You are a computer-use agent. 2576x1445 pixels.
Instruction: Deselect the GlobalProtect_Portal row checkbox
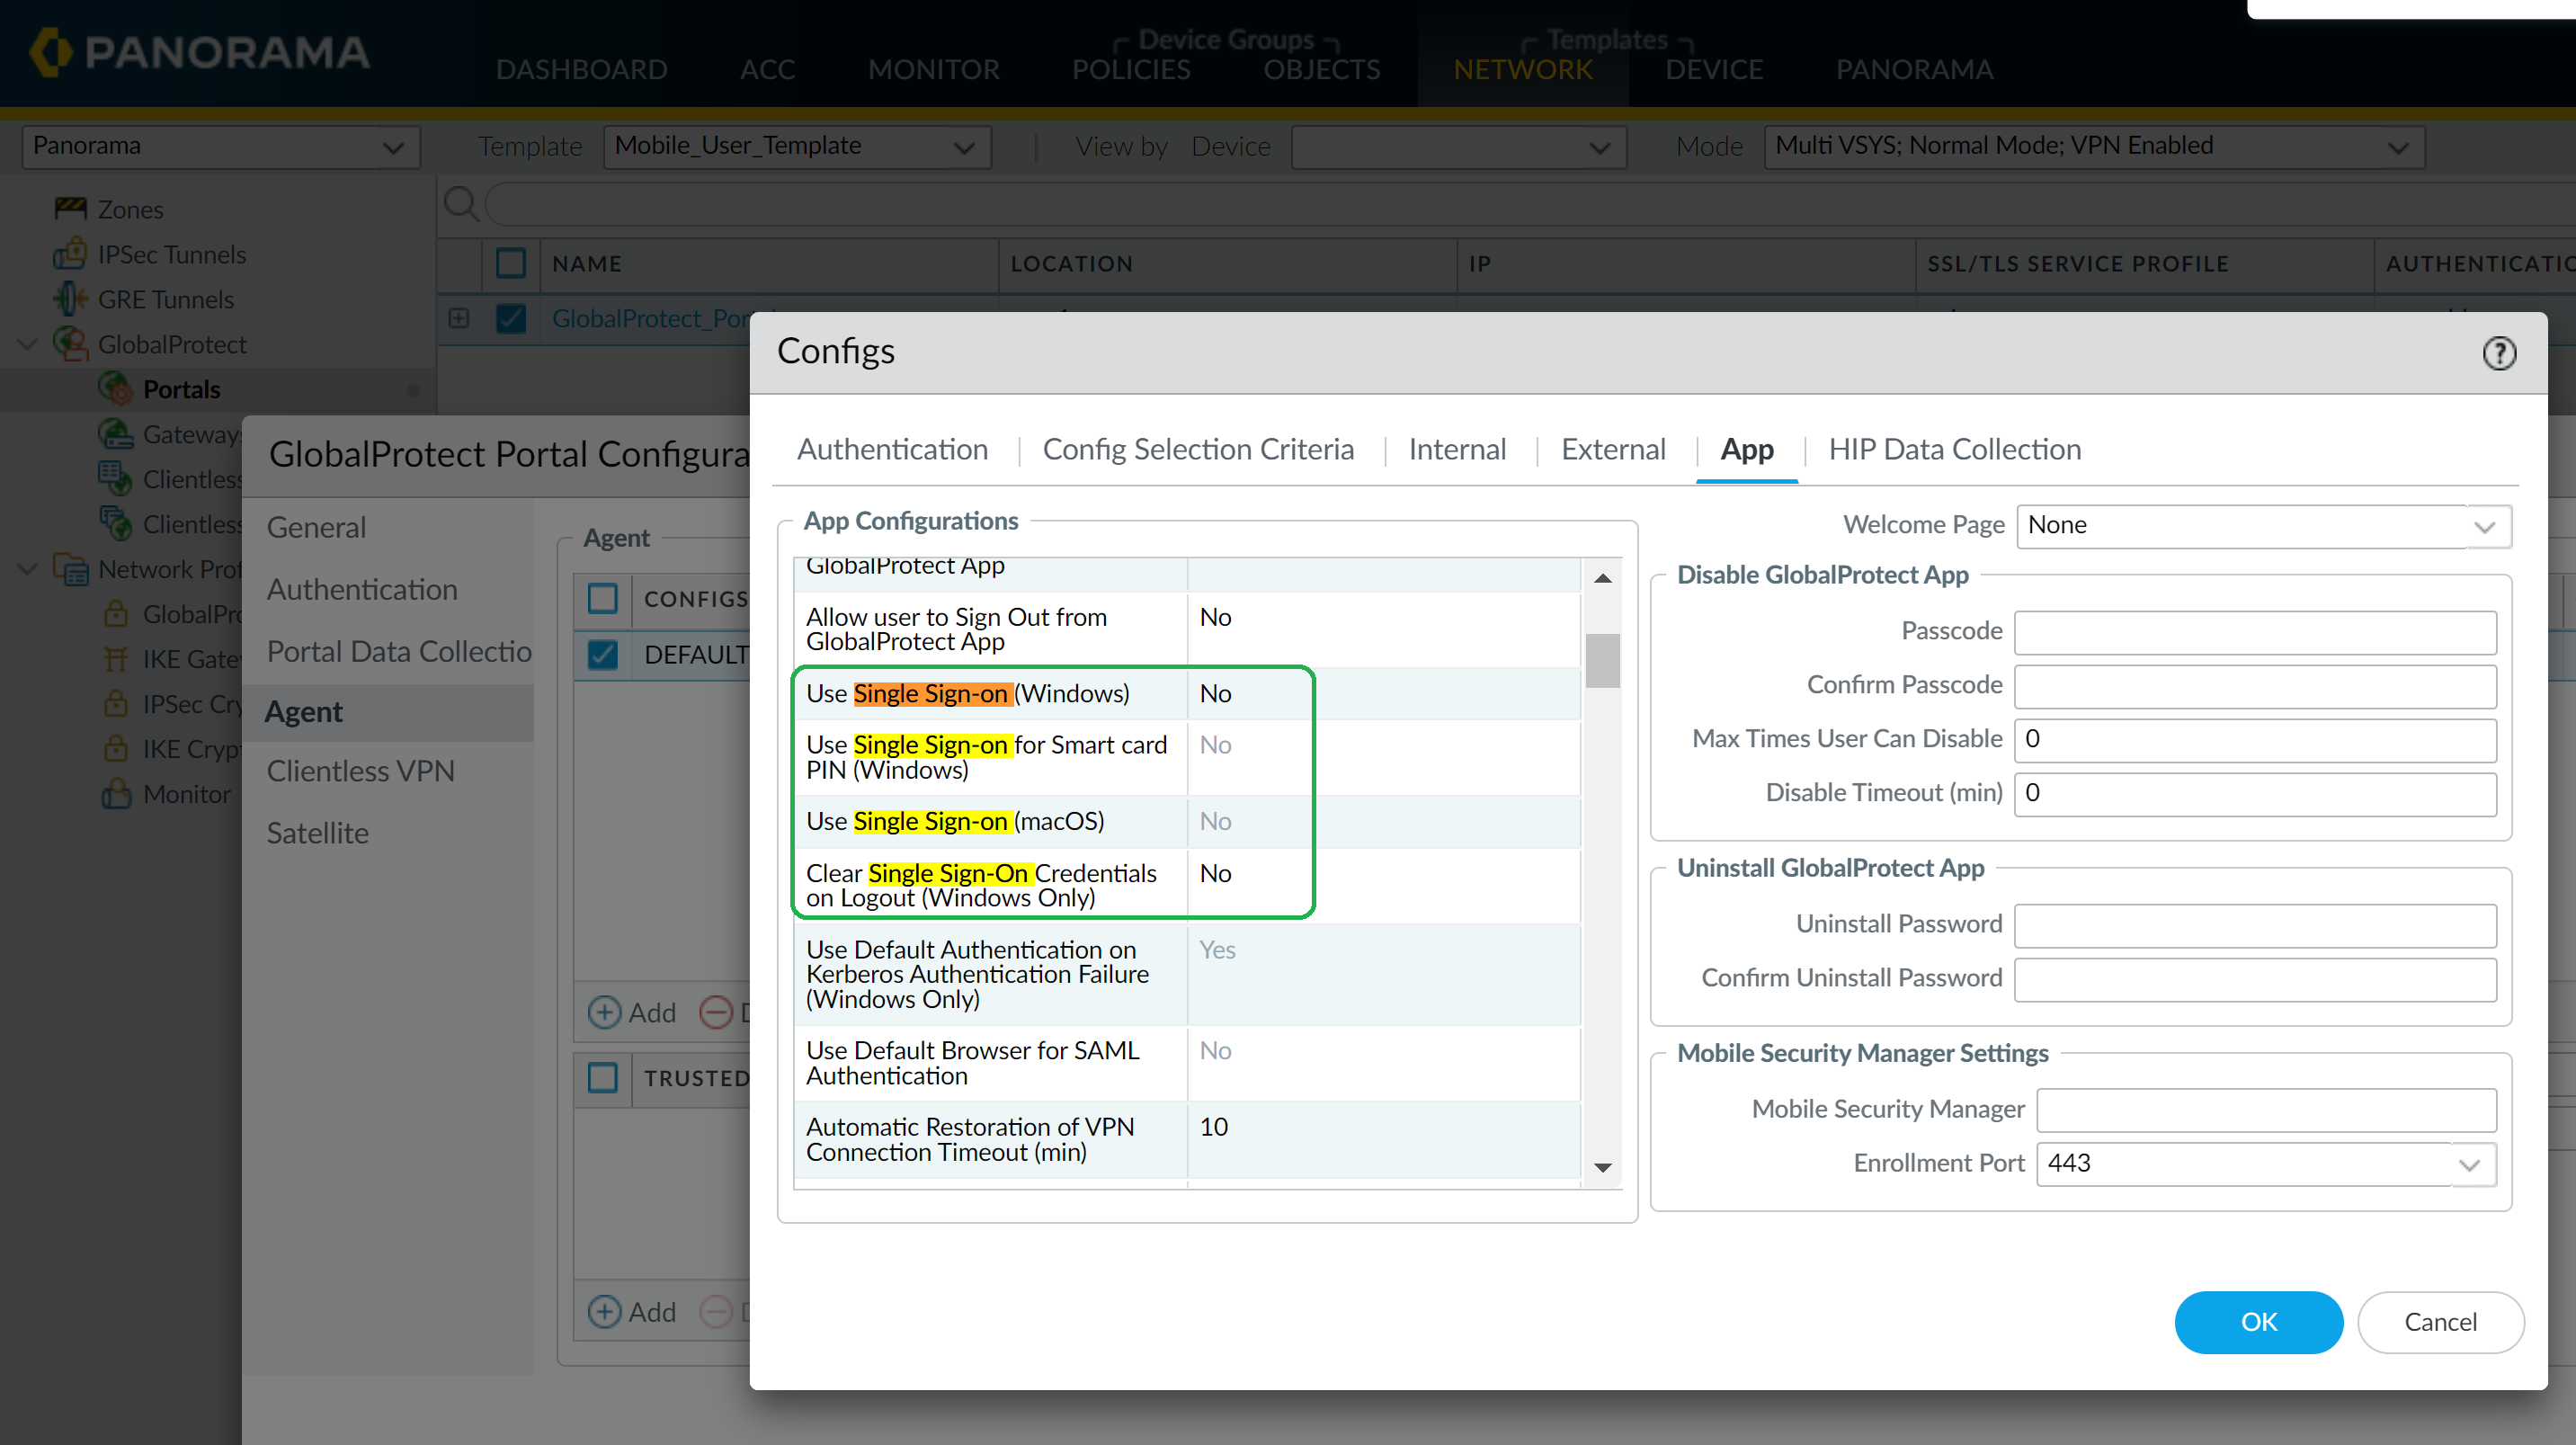(510, 319)
